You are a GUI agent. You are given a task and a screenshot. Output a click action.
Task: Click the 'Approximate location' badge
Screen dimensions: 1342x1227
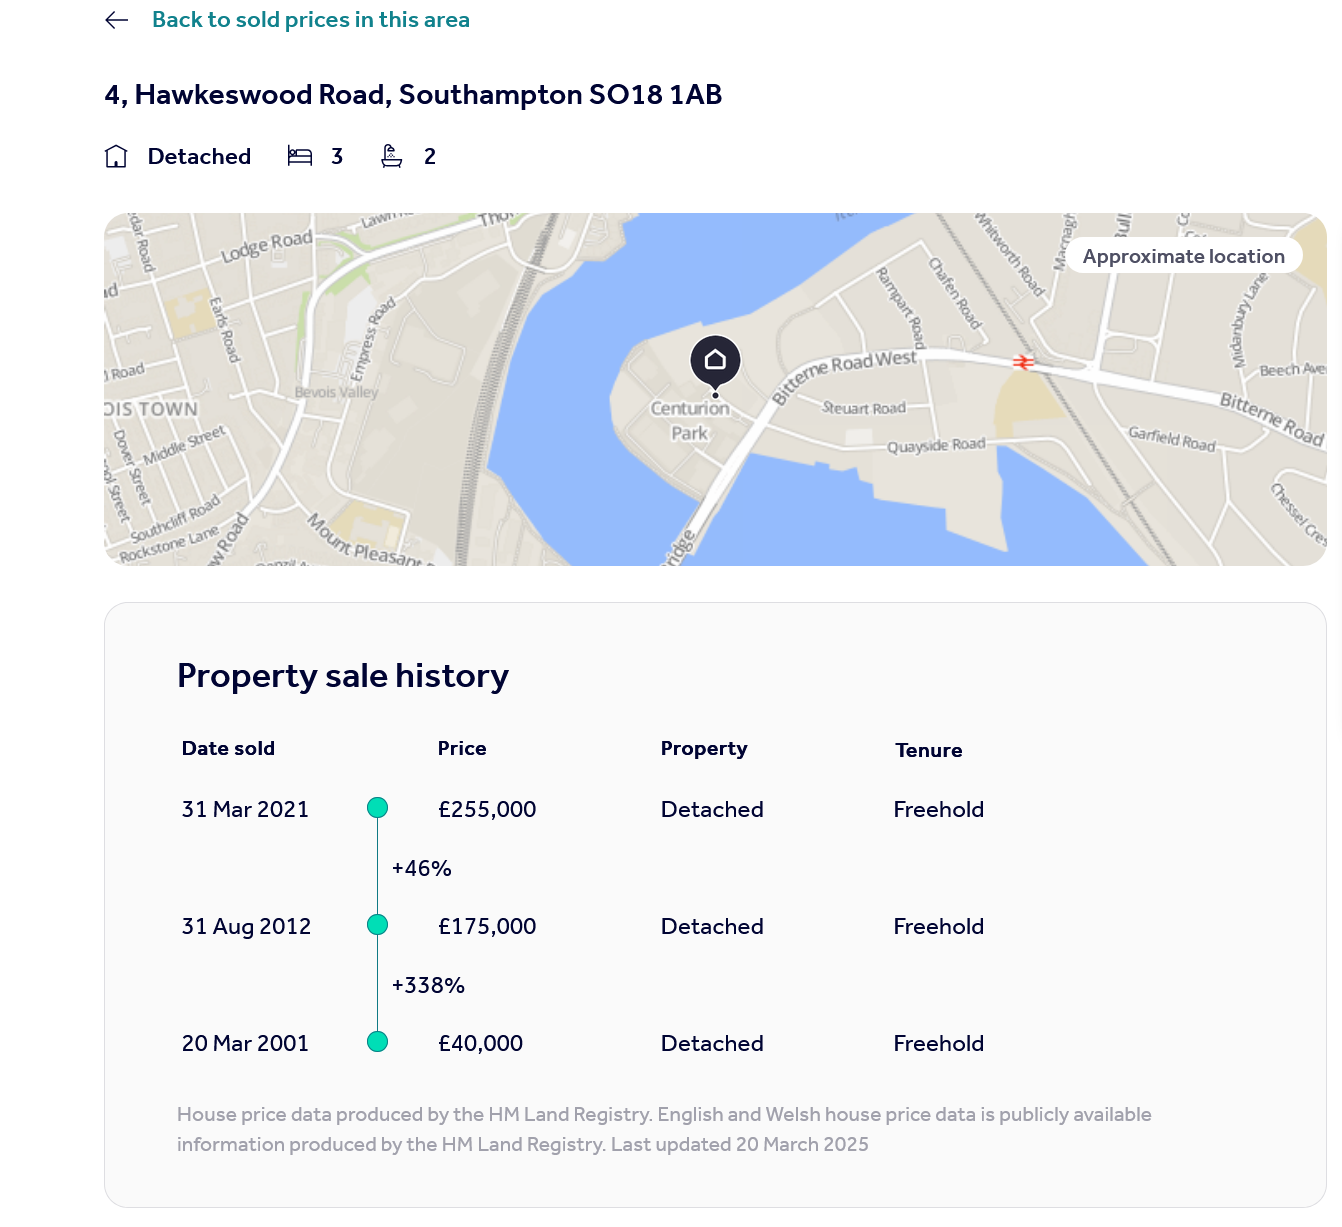click(1183, 256)
